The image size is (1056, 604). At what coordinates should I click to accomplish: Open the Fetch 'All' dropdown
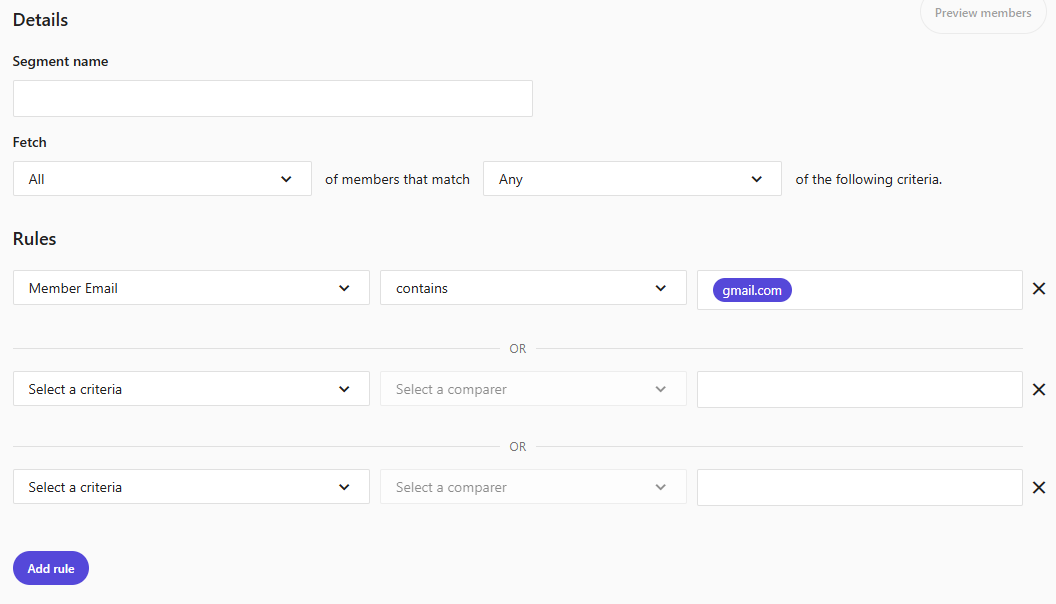point(162,179)
